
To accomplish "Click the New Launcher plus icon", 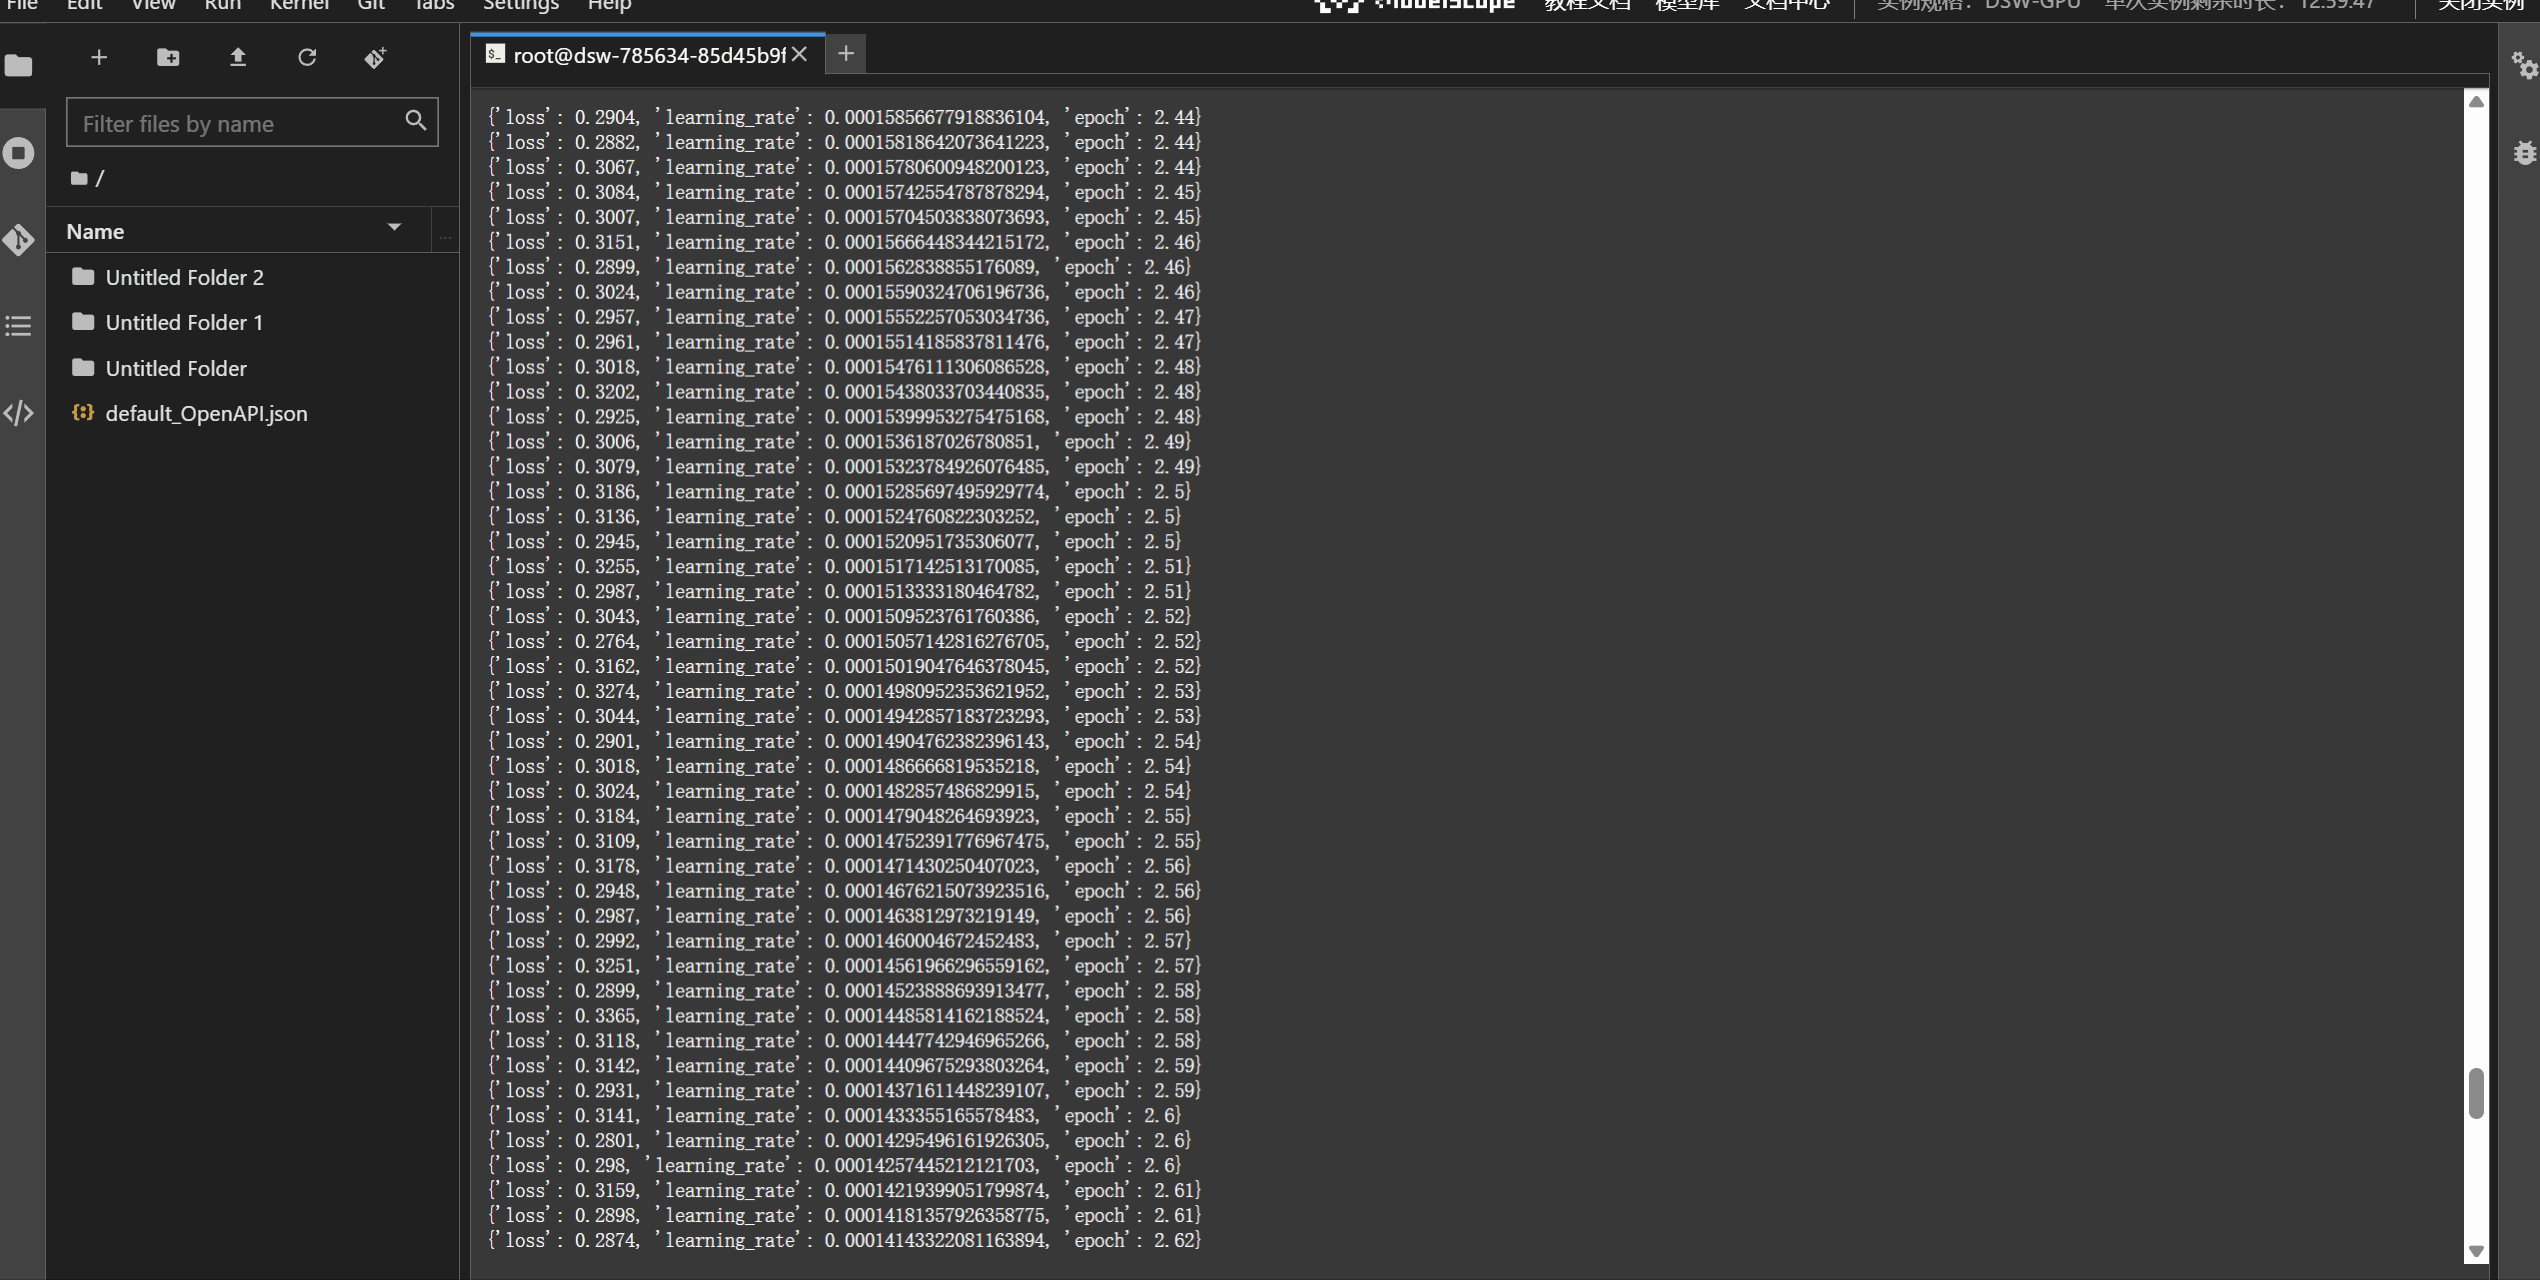I will 98,58.
